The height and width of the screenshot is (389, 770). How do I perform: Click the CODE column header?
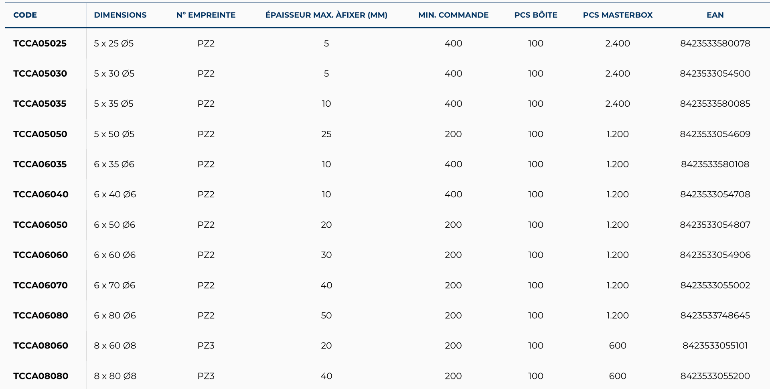[x=25, y=15]
